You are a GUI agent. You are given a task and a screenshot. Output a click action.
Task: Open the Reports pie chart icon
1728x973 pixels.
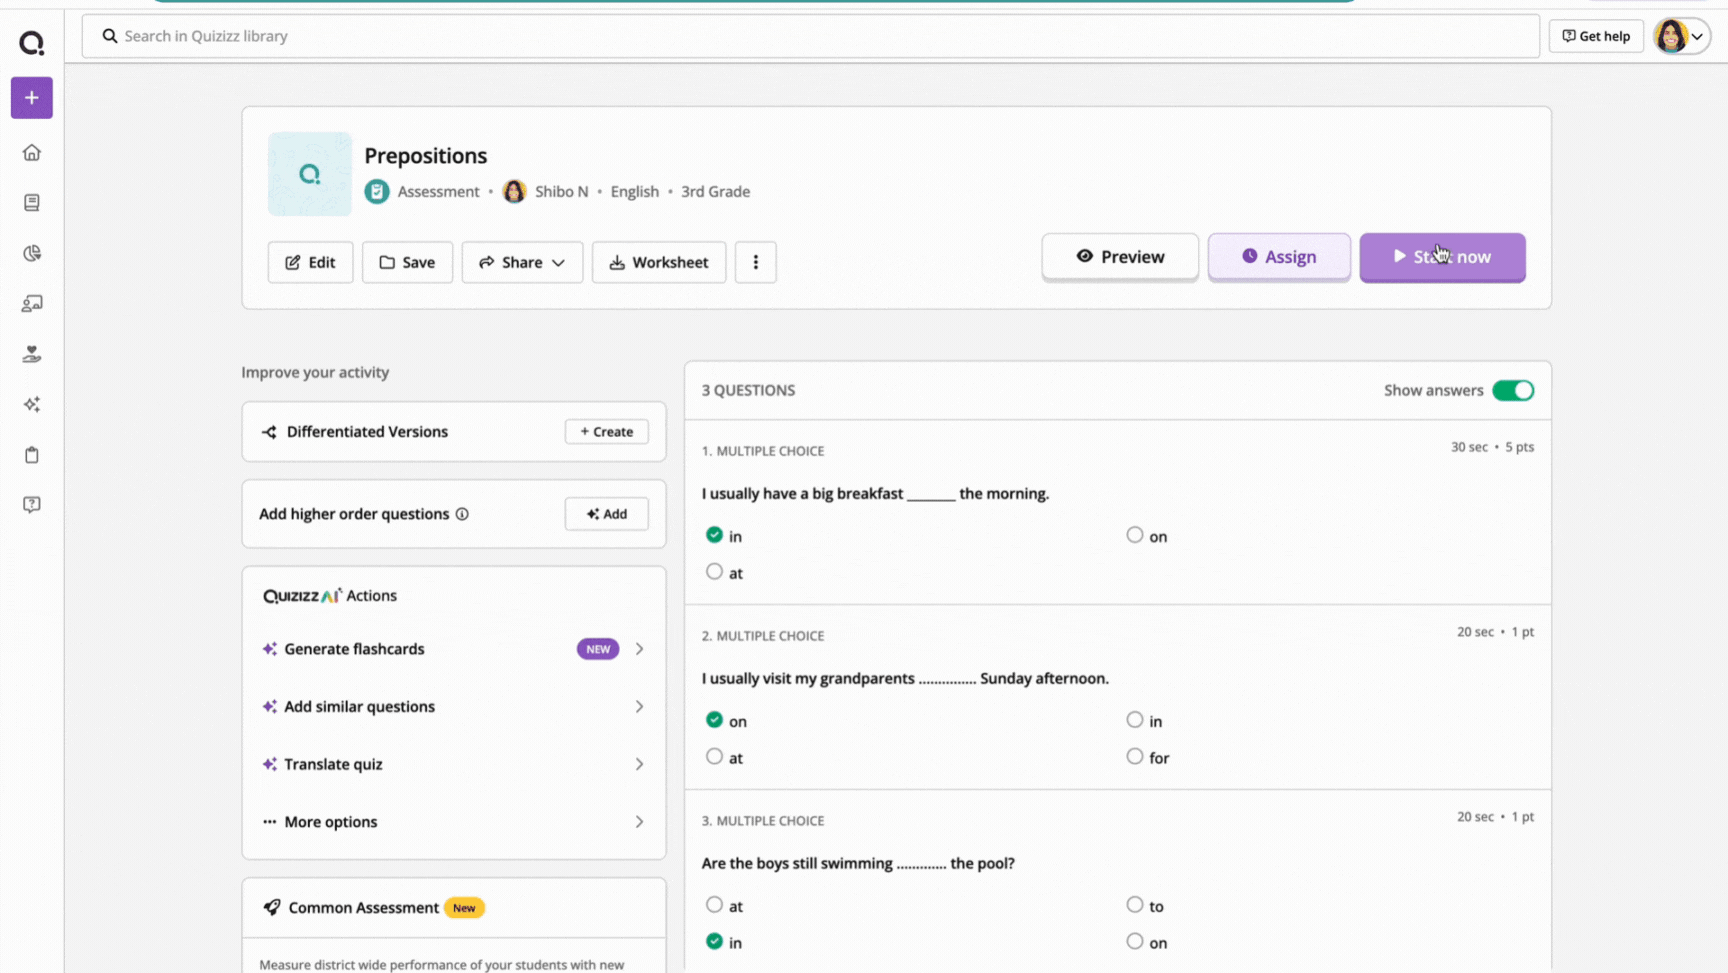(x=32, y=253)
